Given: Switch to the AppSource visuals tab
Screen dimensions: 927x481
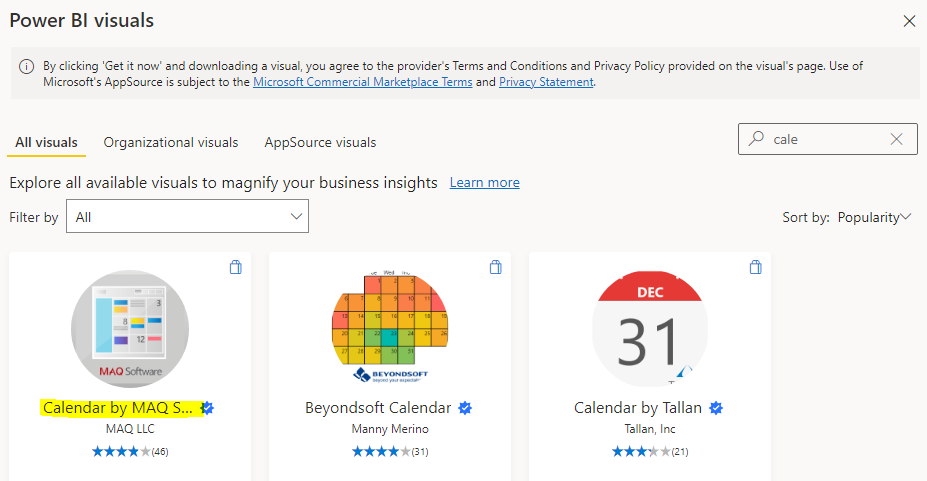Looking at the screenshot, I should (320, 142).
